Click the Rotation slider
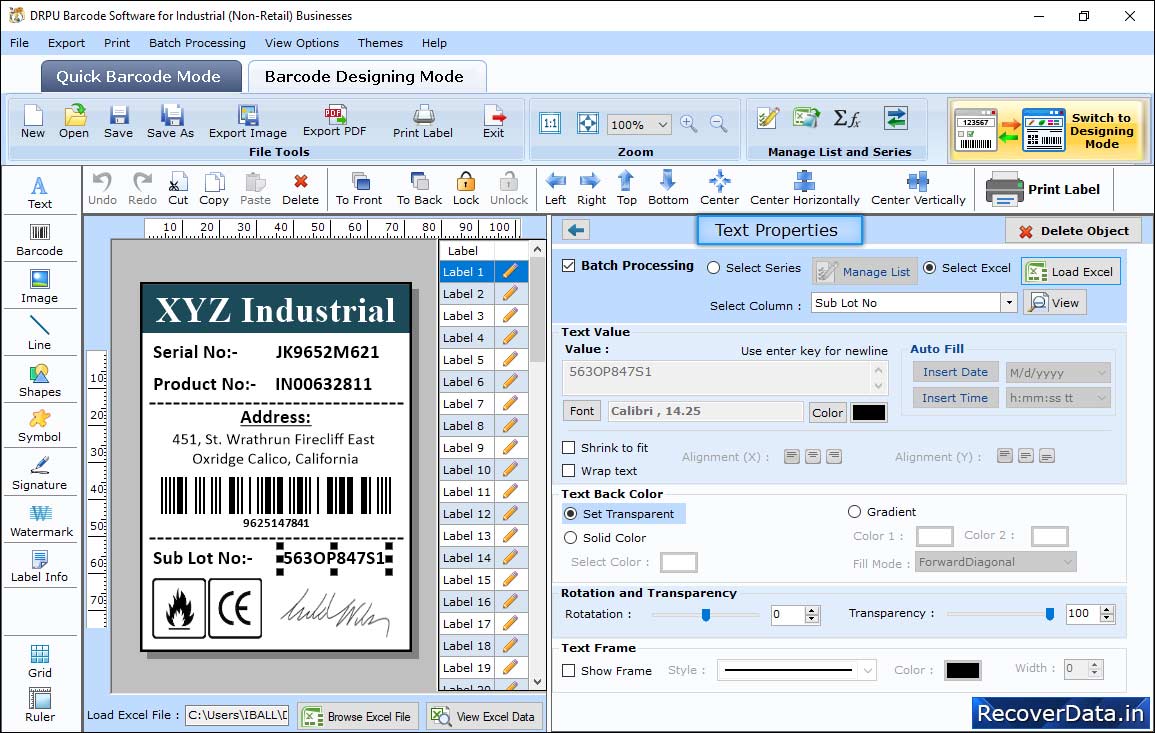 (x=705, y=614)
